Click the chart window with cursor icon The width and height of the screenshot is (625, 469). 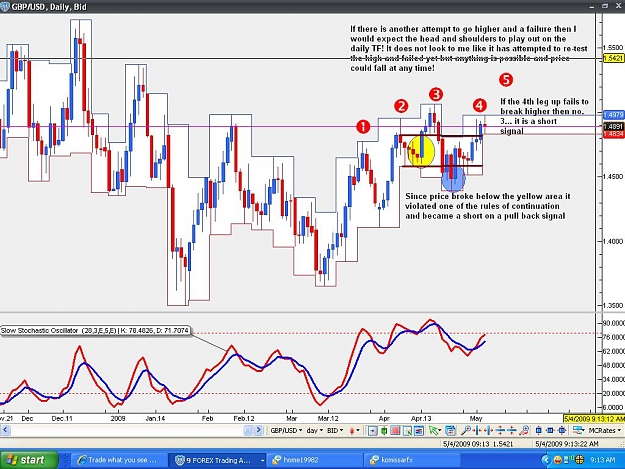tap(407, 431)
